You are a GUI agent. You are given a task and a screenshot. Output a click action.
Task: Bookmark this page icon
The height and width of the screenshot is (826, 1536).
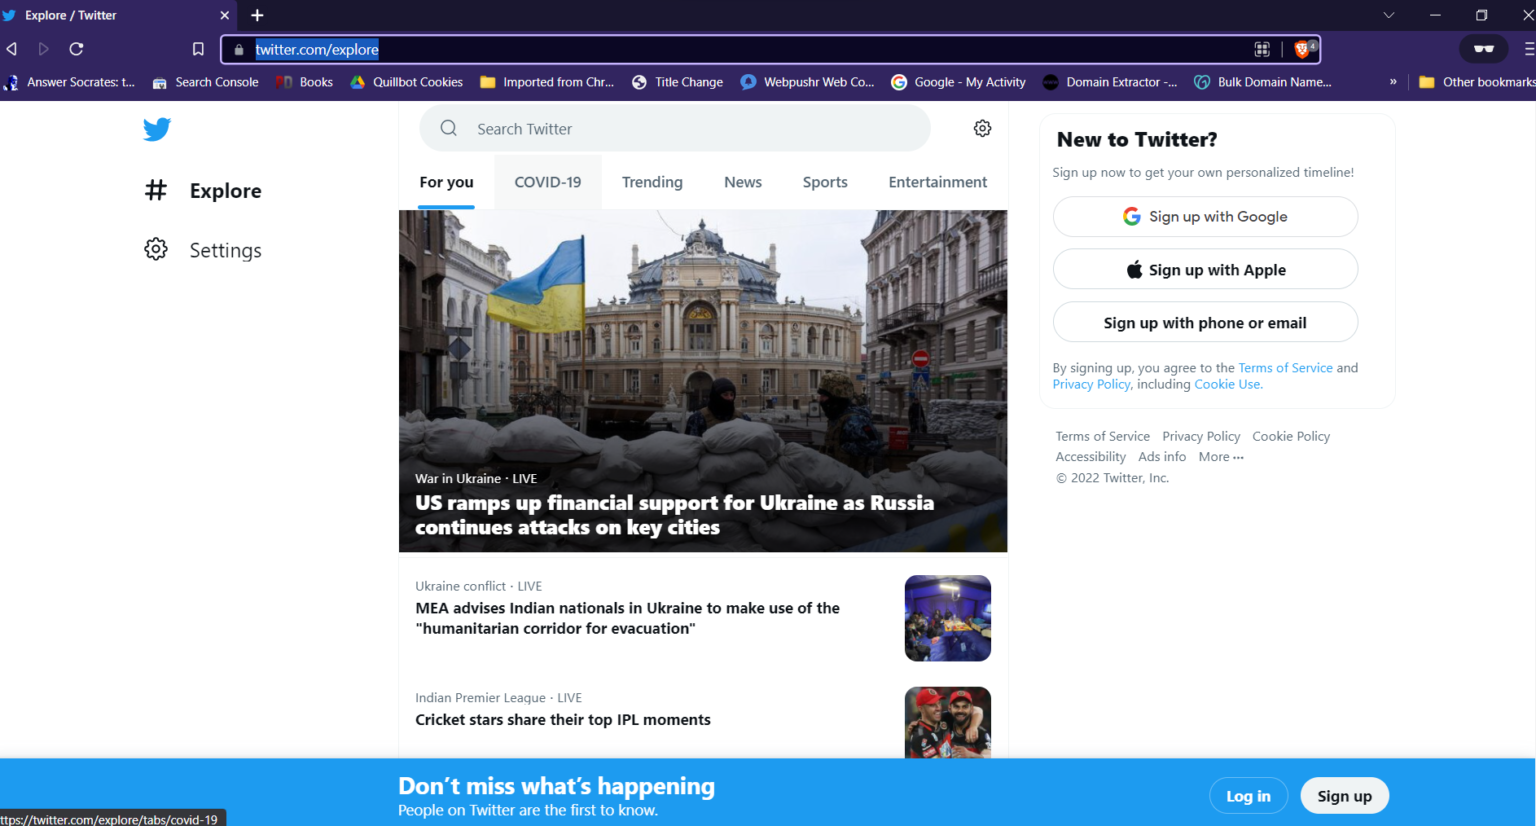pos(198,49)
